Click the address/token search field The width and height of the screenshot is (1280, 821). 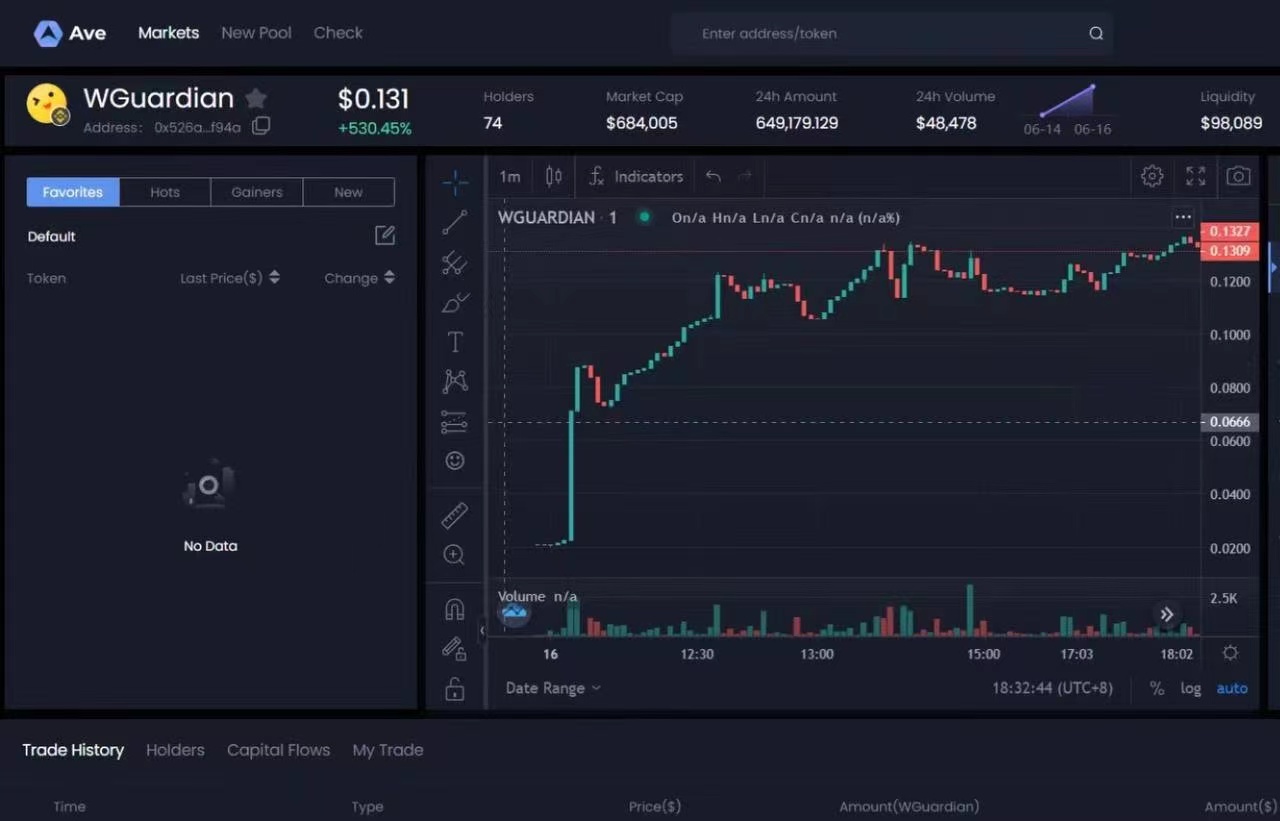coord(880,33)
